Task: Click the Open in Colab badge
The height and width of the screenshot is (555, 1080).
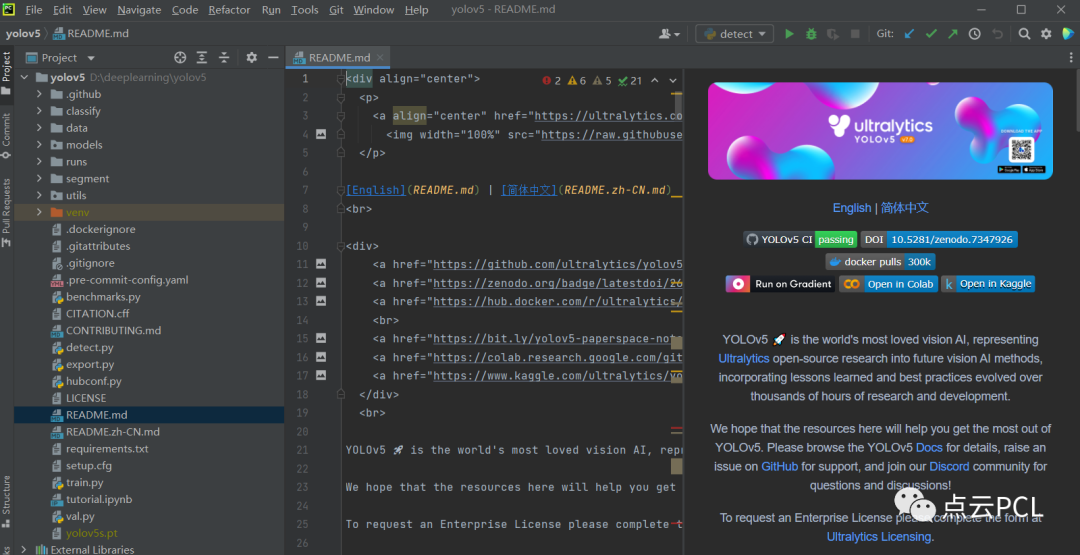Action: (x=889, y=284)
